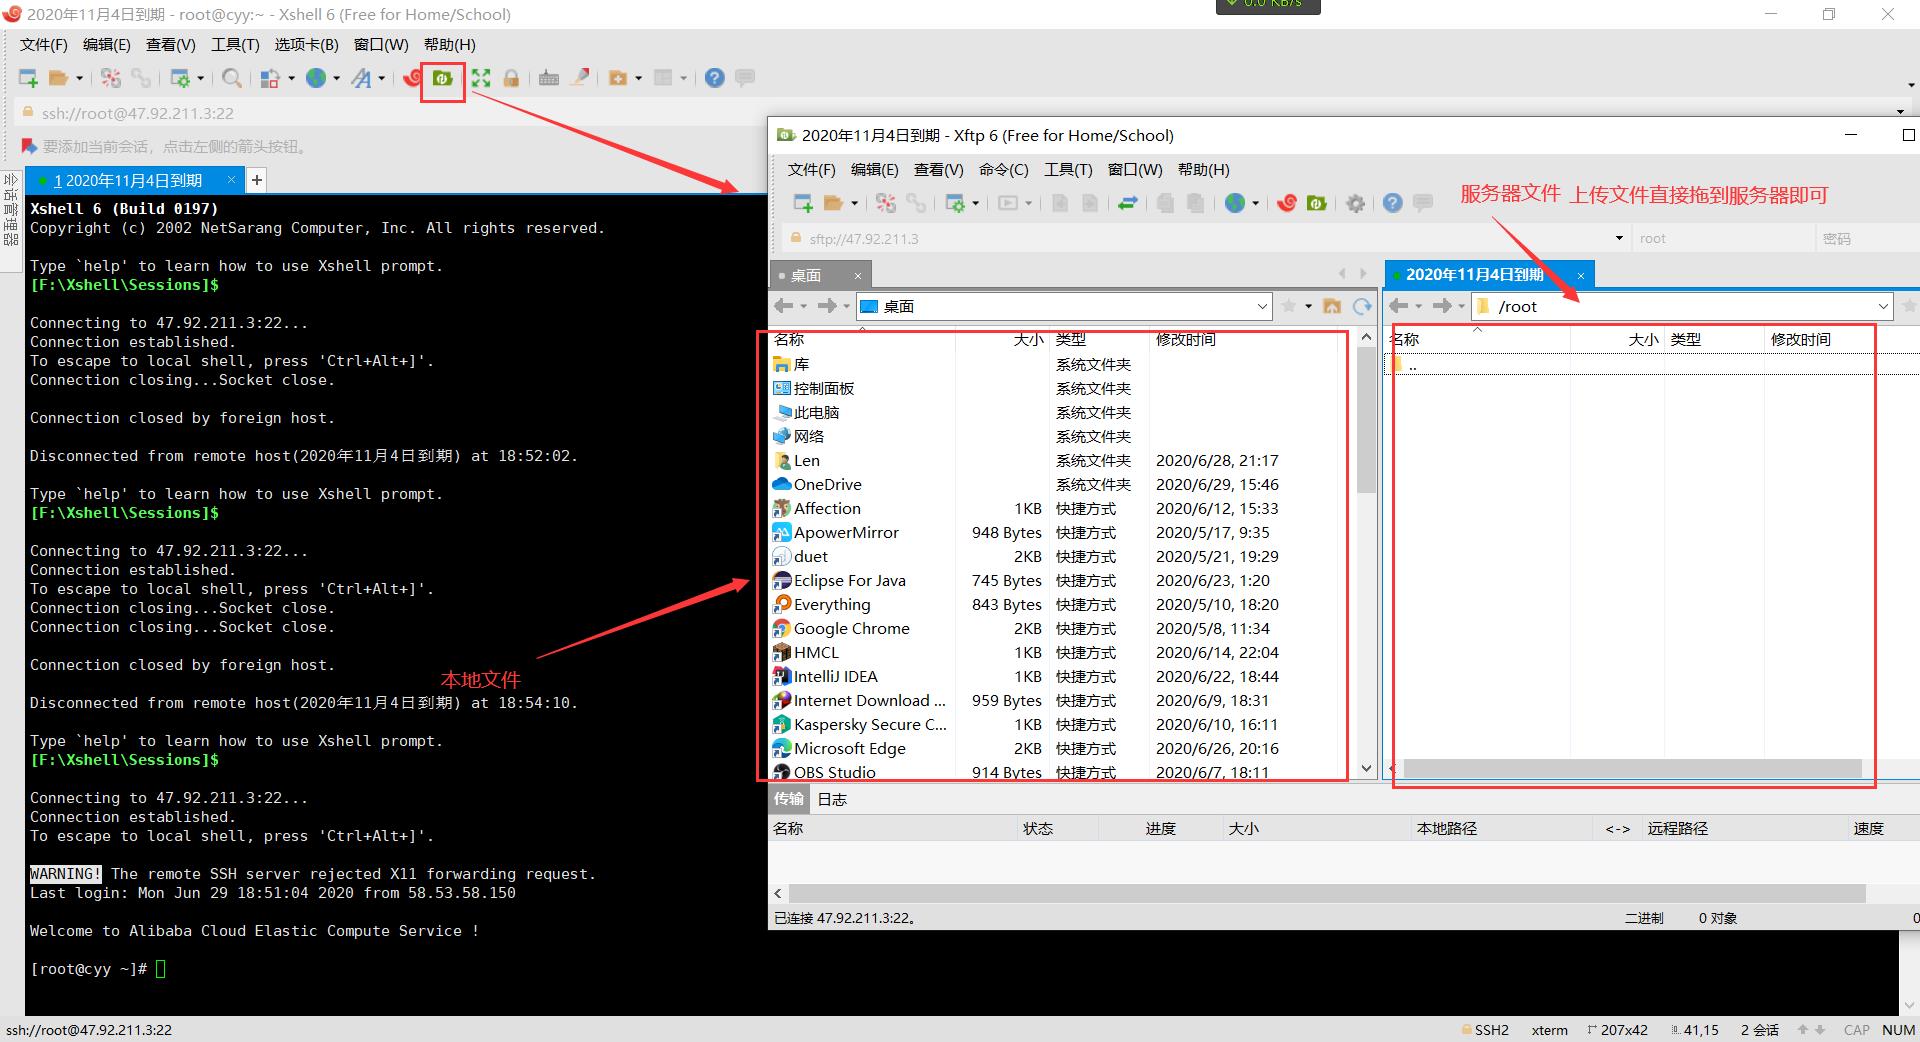The image size is (1920, 1042).
Task: Open Xshell 选项卡(B) menu
Action: (x=307, y=44)
